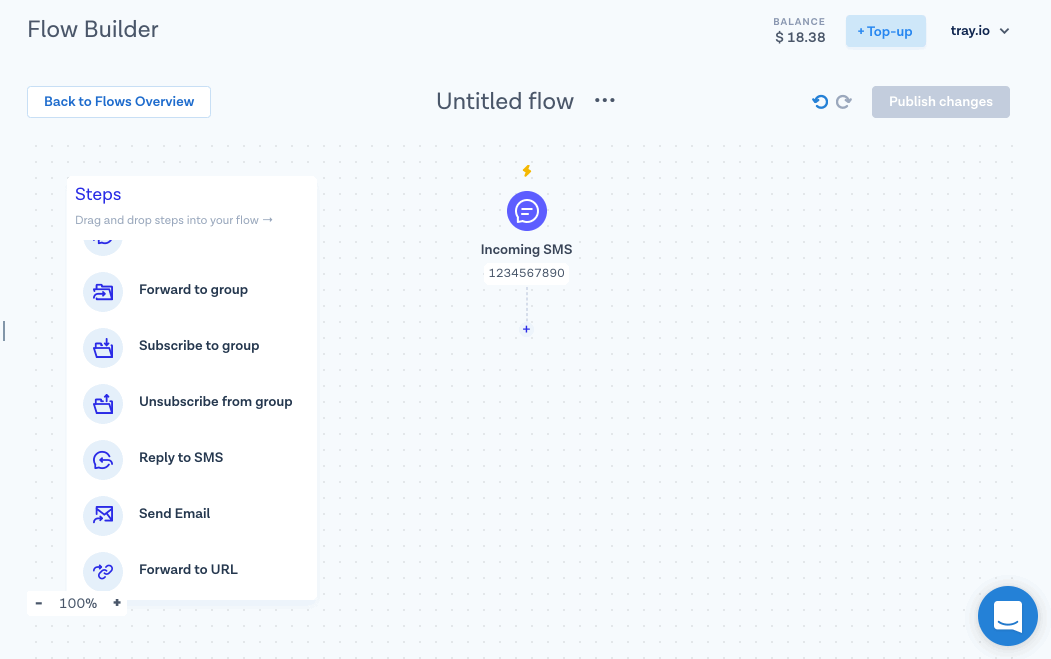Select the Unsubscribe from group step icon

[103, 404]
